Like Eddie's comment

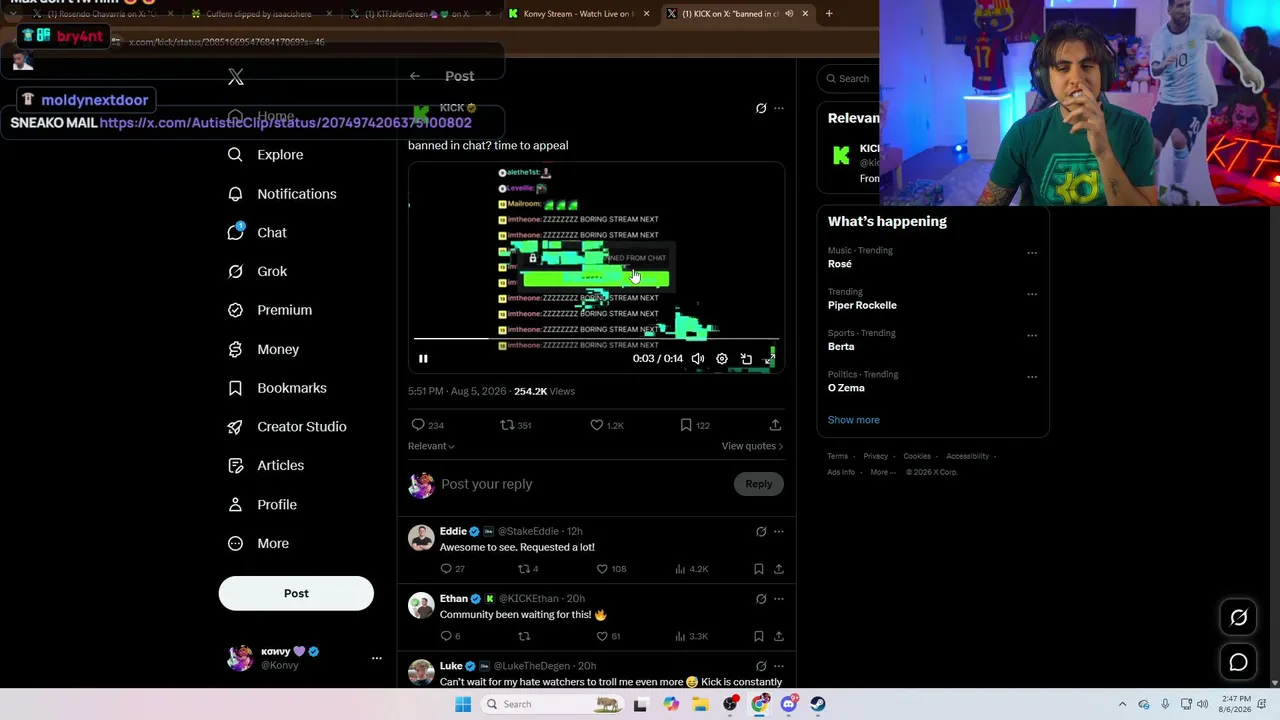611,569
